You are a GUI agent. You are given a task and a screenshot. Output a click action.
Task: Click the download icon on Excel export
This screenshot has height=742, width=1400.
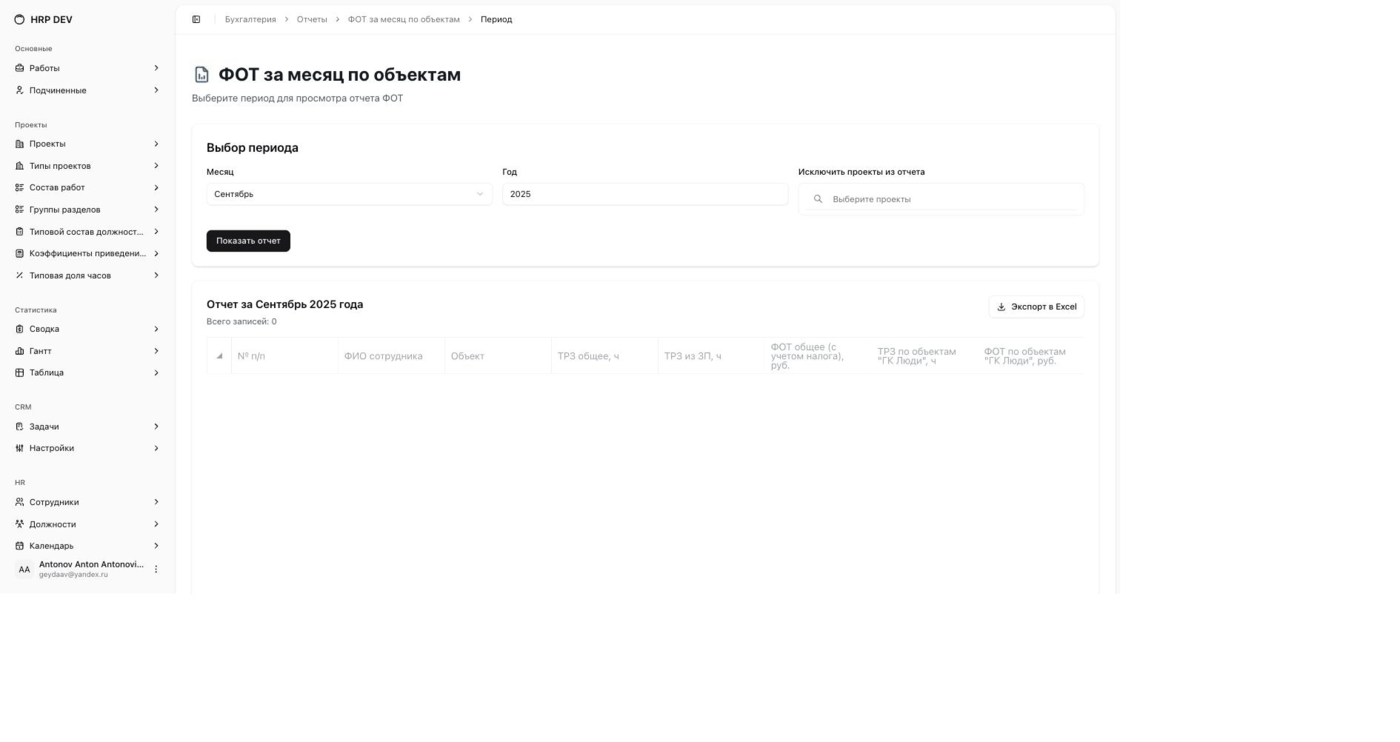(x=1001, y=307)
